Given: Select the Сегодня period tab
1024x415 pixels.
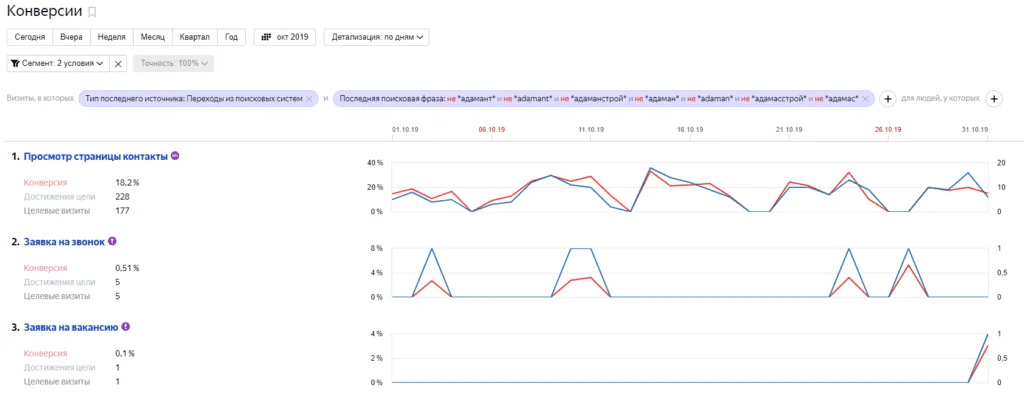Looking at the screenshot, I should [29, 37].
